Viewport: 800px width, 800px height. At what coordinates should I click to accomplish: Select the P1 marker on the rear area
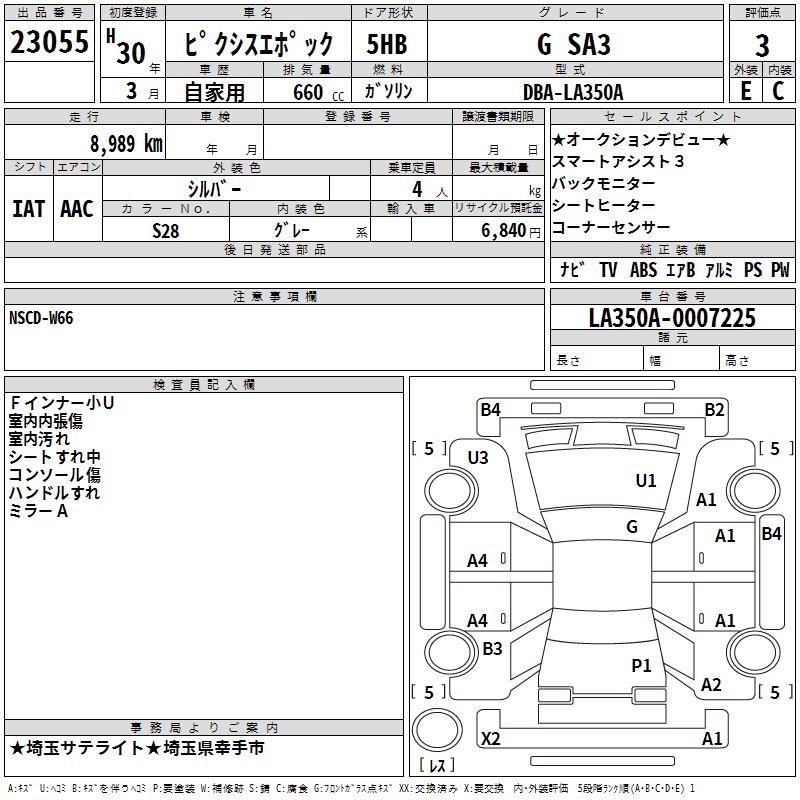coord(641,665)
